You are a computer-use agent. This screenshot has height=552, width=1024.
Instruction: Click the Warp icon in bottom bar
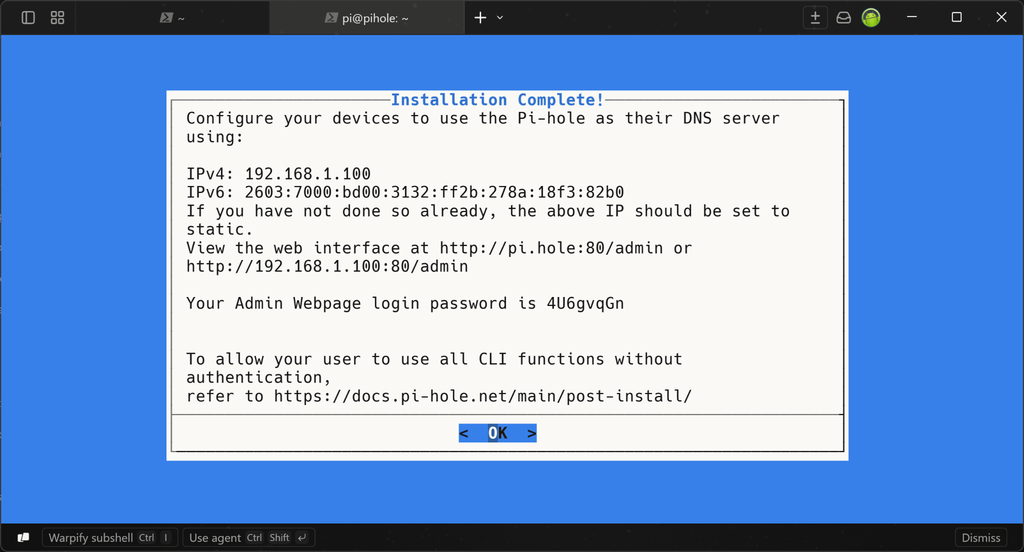pos(24,537)
